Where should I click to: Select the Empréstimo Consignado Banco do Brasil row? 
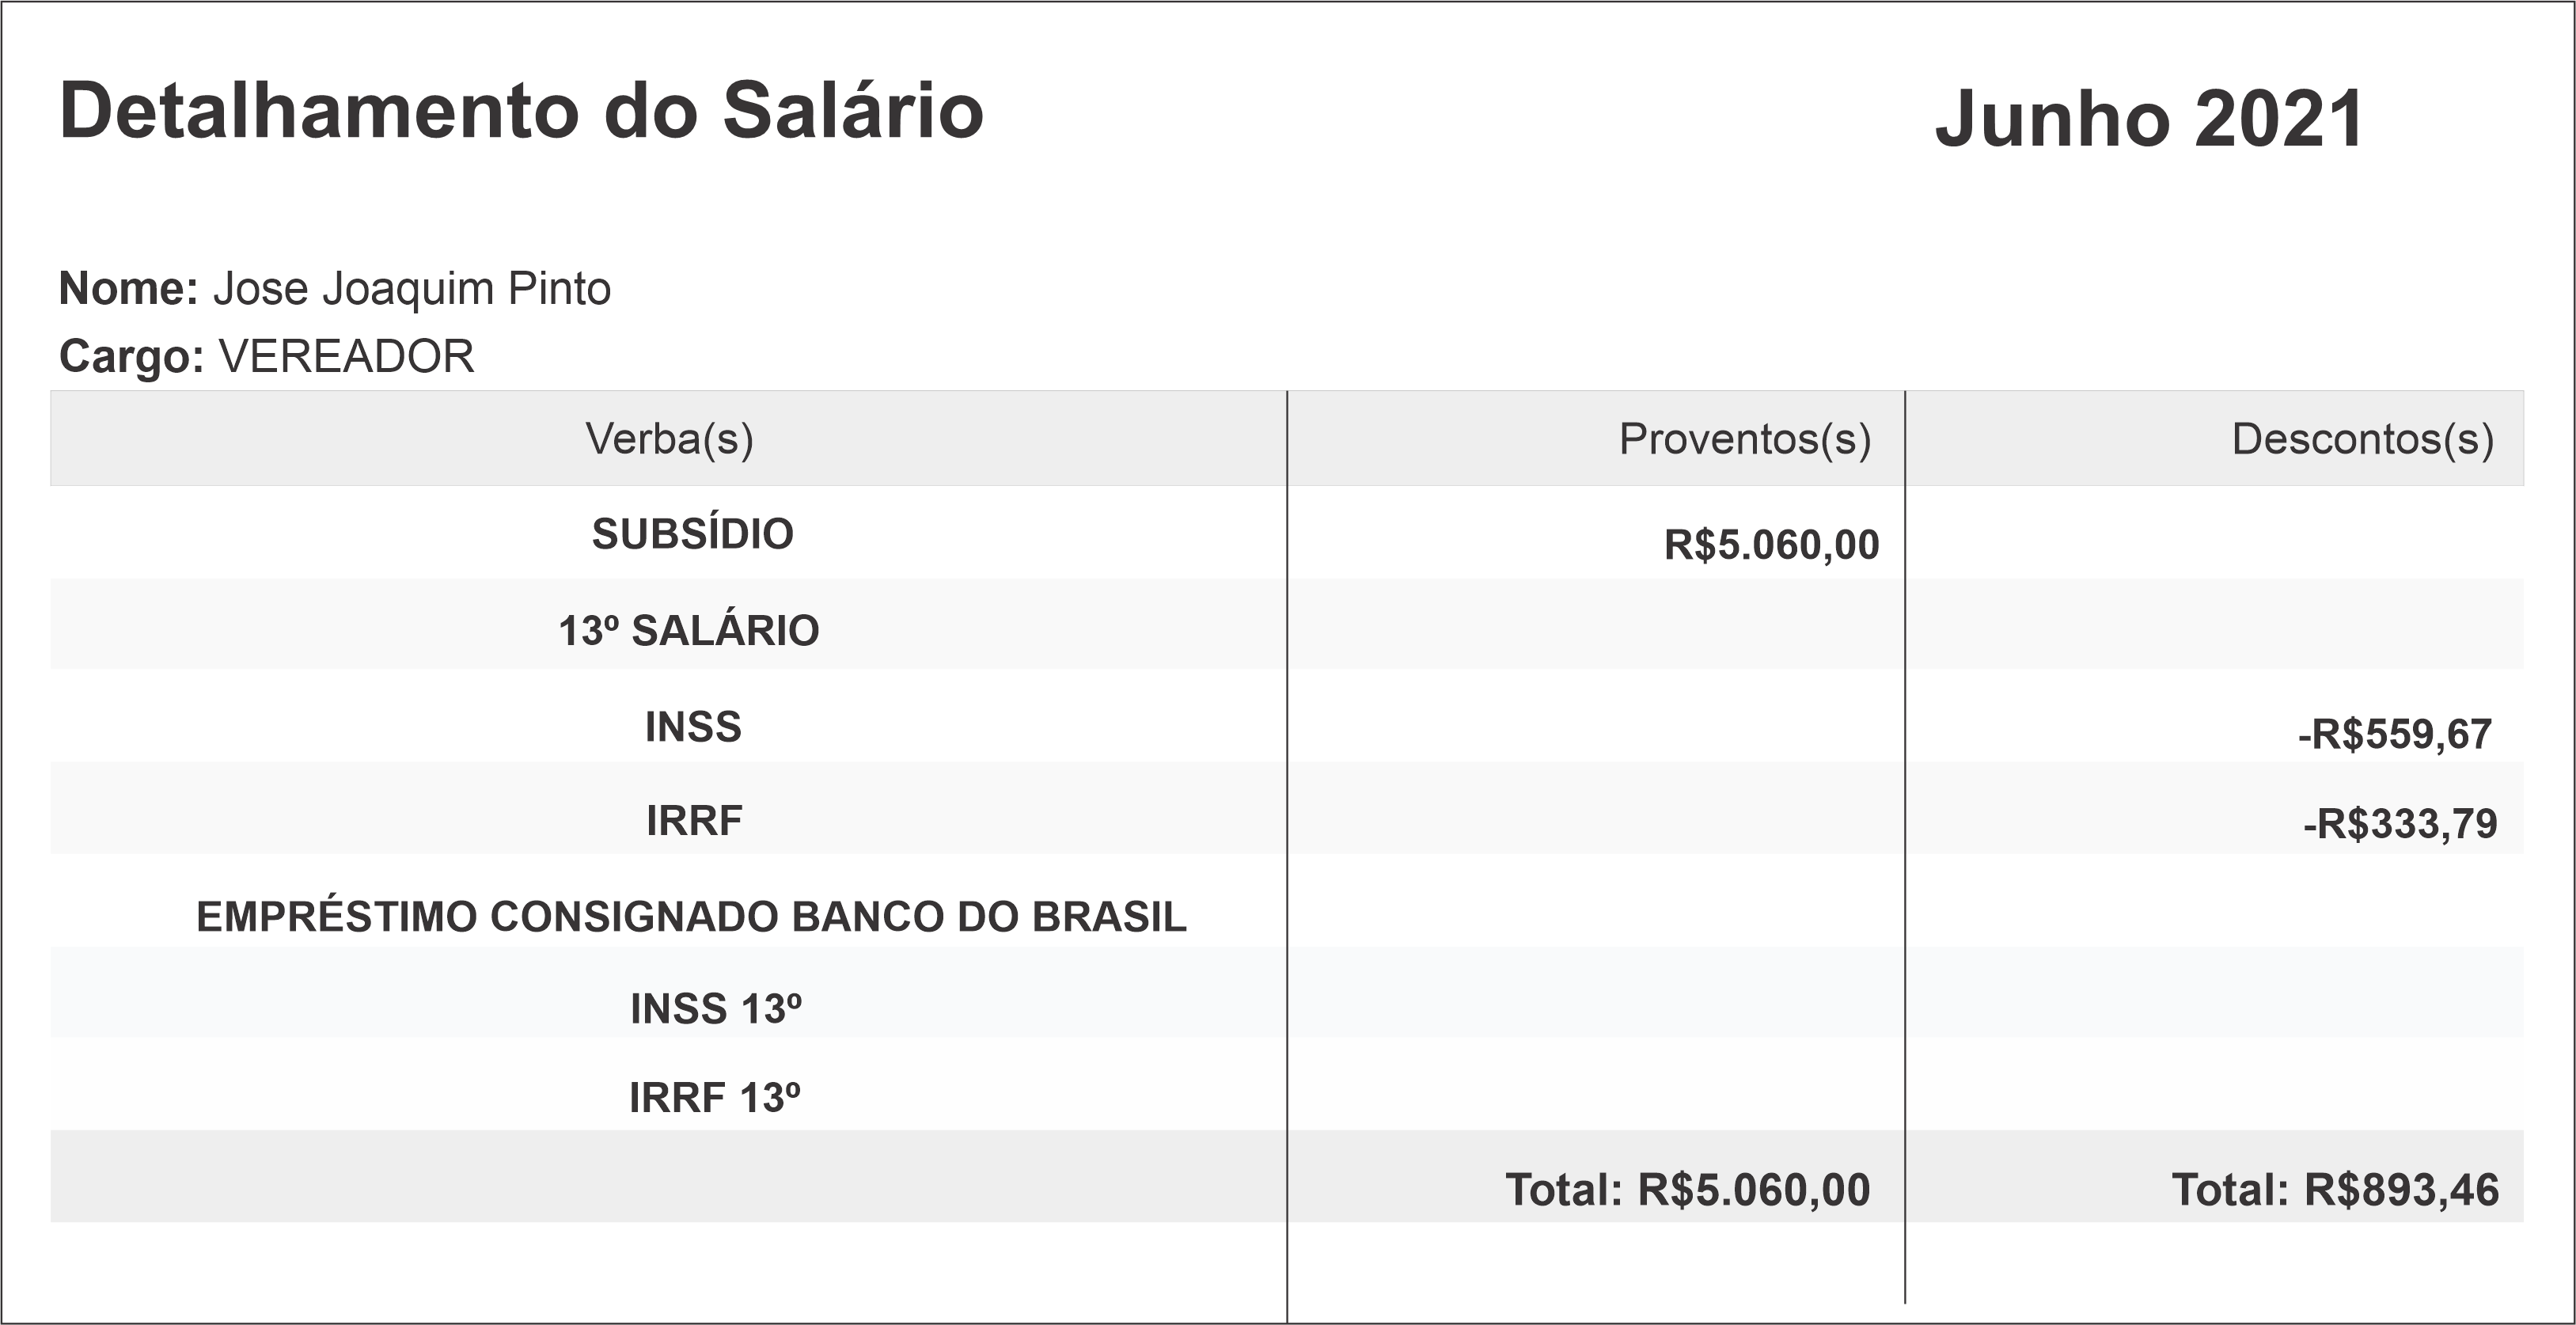(x=691, y=917)
